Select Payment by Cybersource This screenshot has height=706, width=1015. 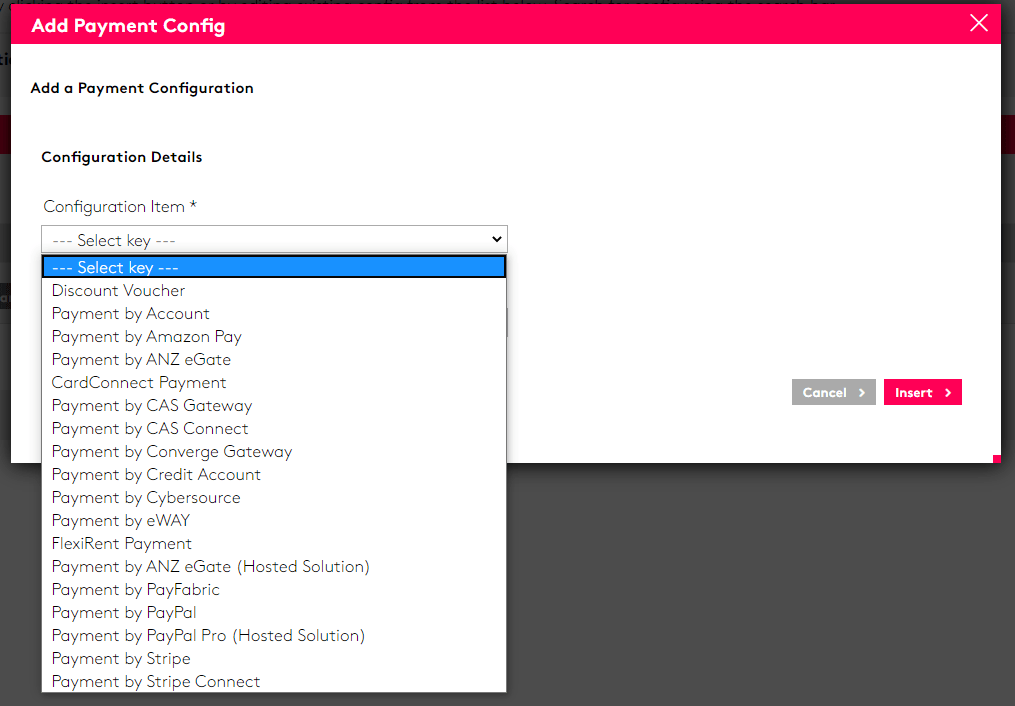274,497
